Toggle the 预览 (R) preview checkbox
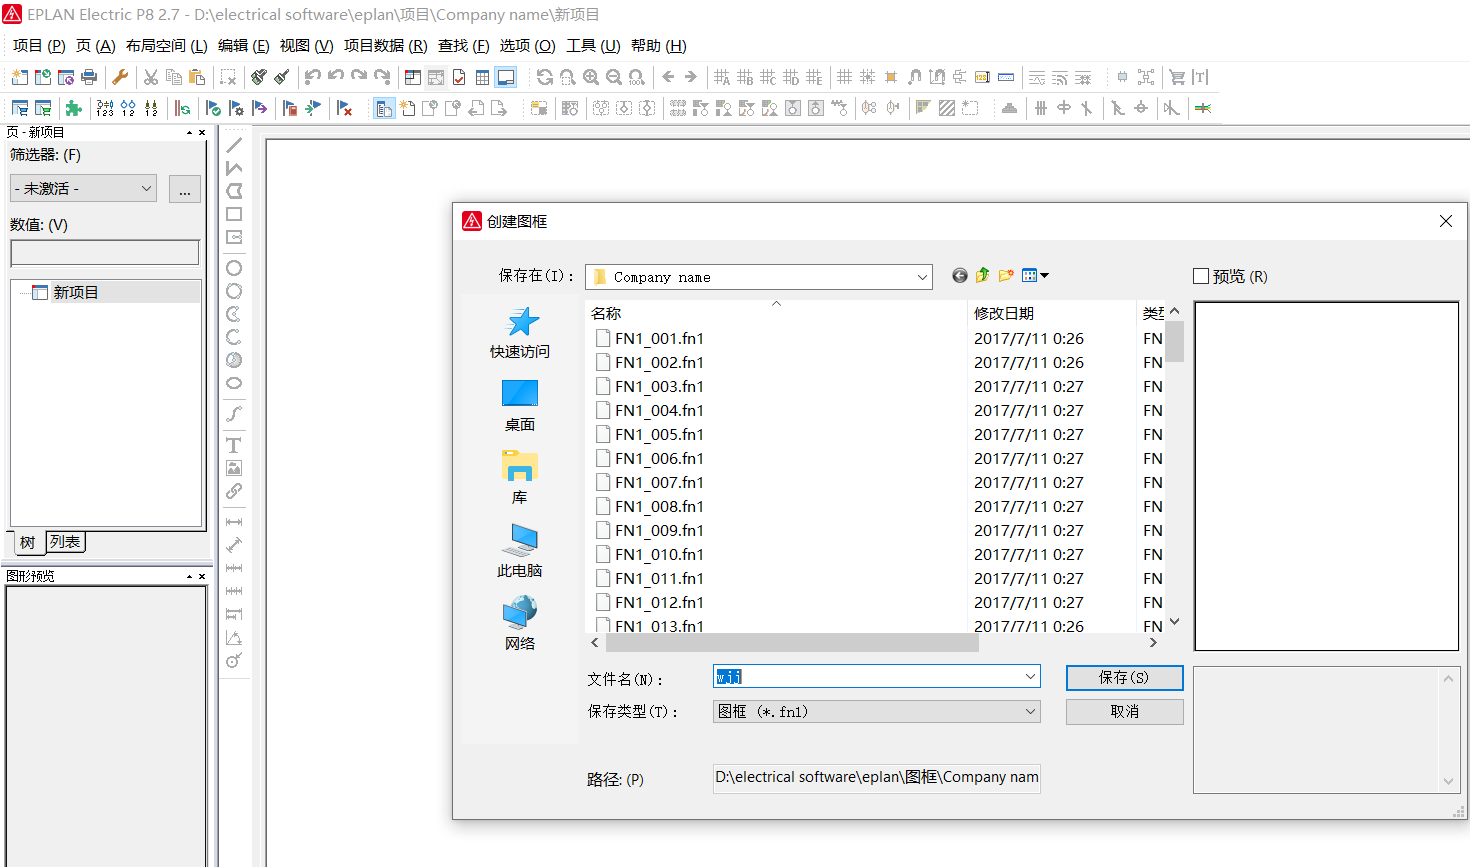This screenshot has height=867, width=1470. 1201,276
